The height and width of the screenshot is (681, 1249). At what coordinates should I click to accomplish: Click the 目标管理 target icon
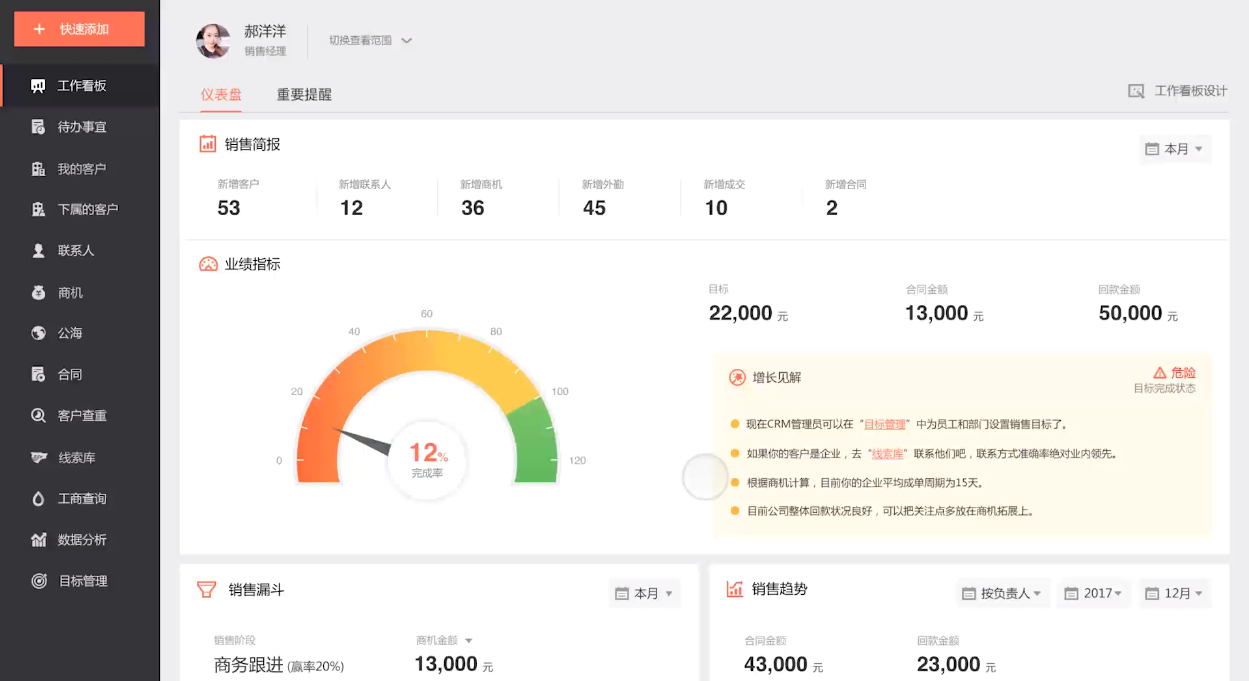tap(39, 581)
